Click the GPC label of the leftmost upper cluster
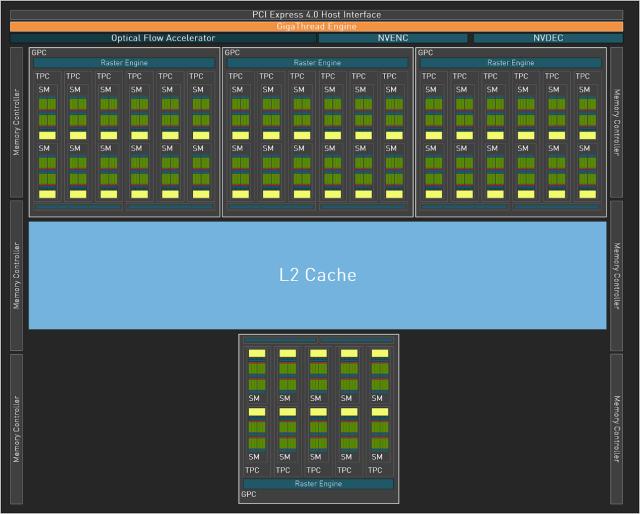The image size is (640, 514). 37,52
